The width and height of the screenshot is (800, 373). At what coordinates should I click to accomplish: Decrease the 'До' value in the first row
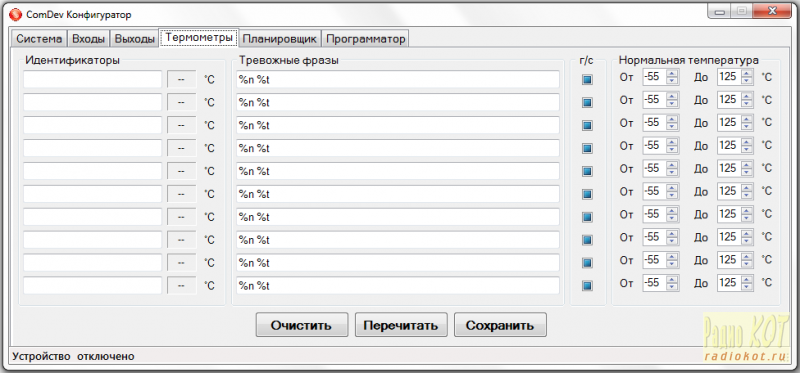(x=747, y=81)
